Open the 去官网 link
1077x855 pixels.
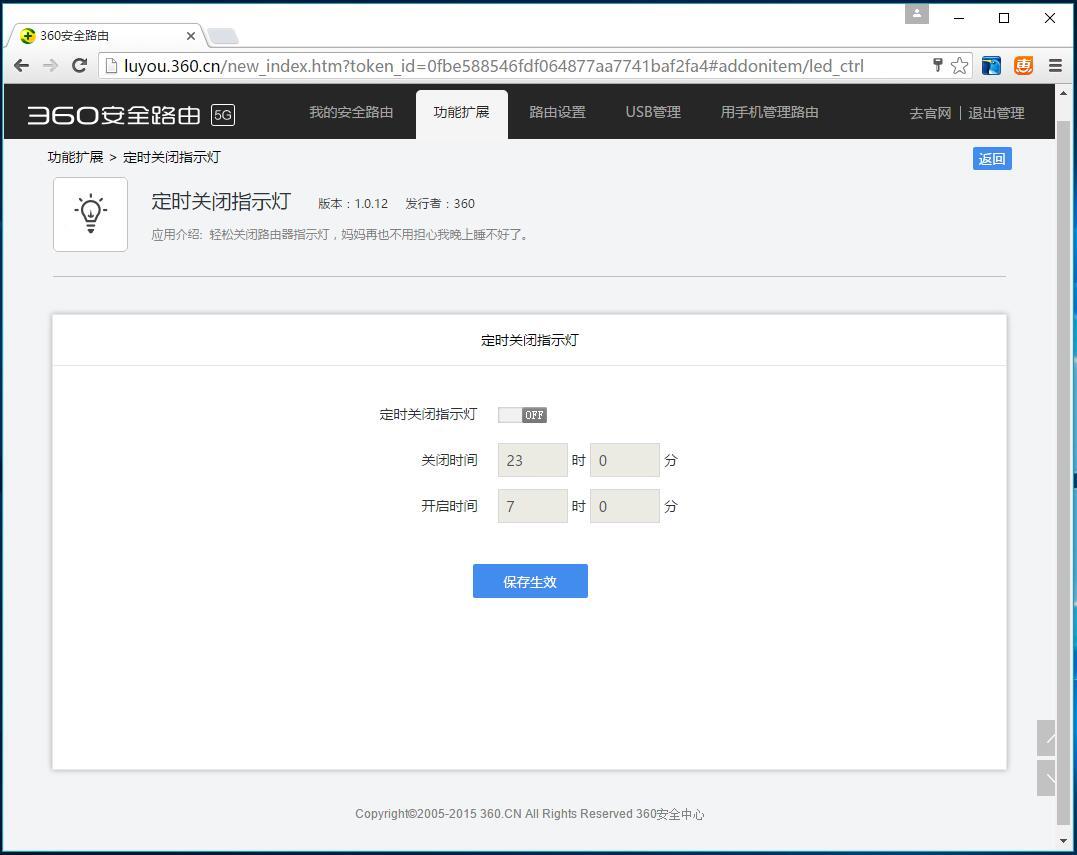(x=929, y=113)
